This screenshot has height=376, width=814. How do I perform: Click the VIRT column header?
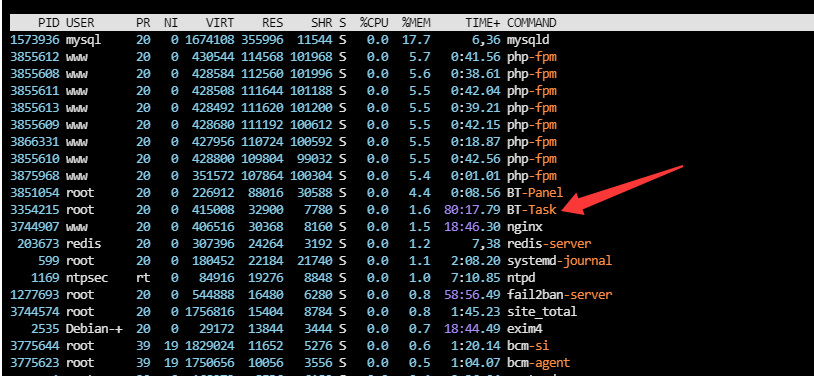pos(220,23)
